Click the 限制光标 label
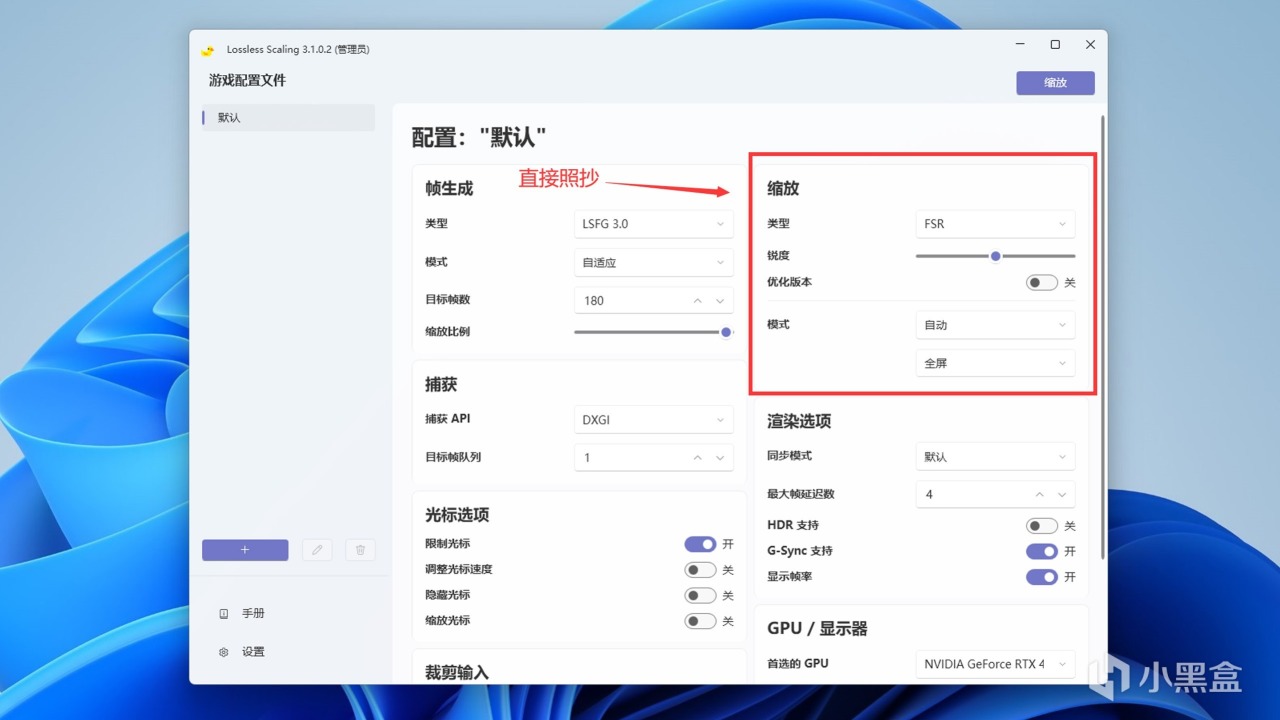 point(447,544)
